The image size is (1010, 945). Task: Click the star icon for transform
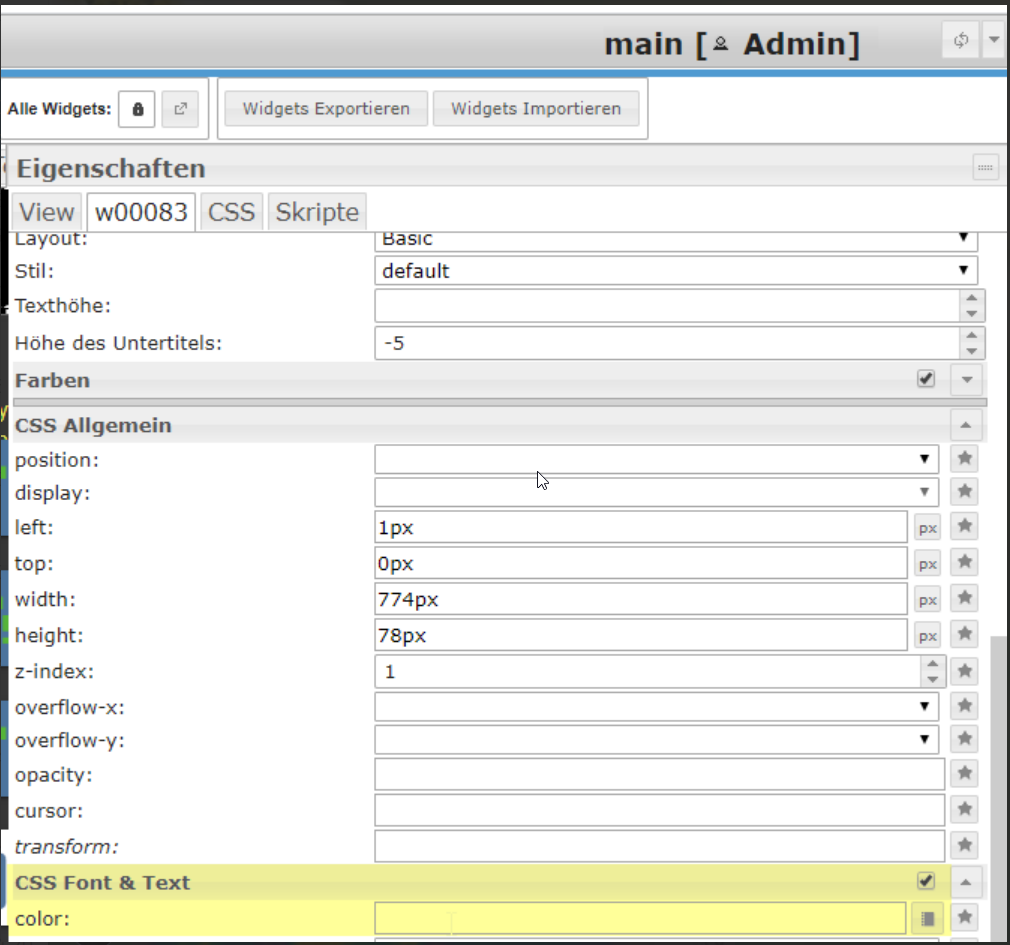(964, 845)
